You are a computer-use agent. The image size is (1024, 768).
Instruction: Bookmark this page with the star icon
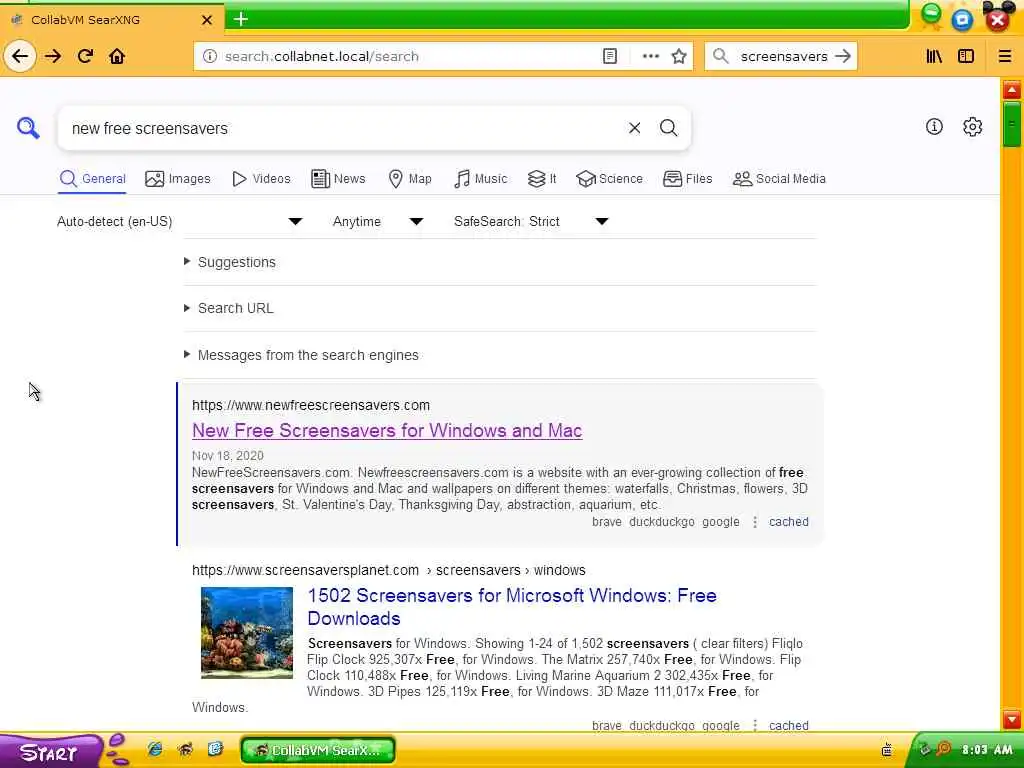point(679,56)
